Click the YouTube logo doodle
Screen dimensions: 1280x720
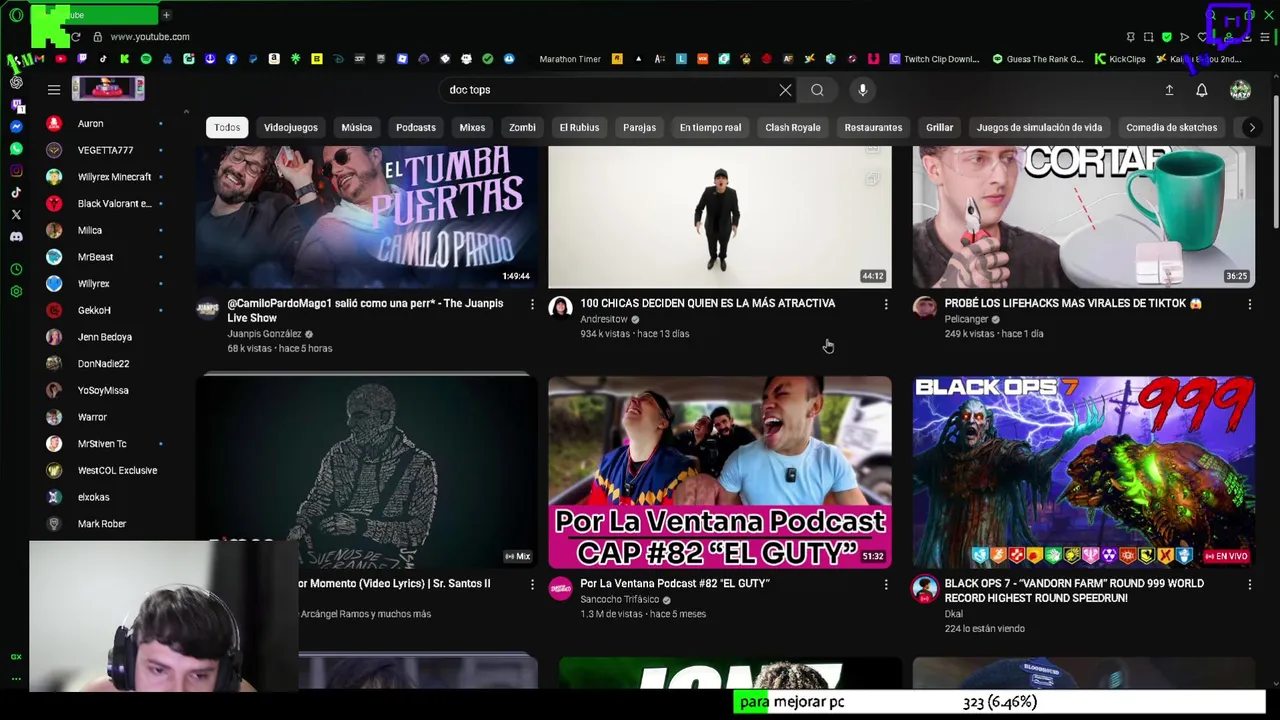pyautogui.click(x=108, y=89)
